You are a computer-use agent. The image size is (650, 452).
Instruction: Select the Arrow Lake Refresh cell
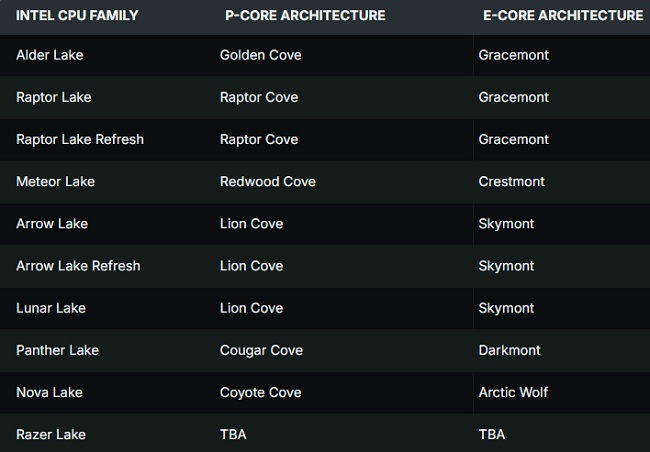click(x=78, y=265)
